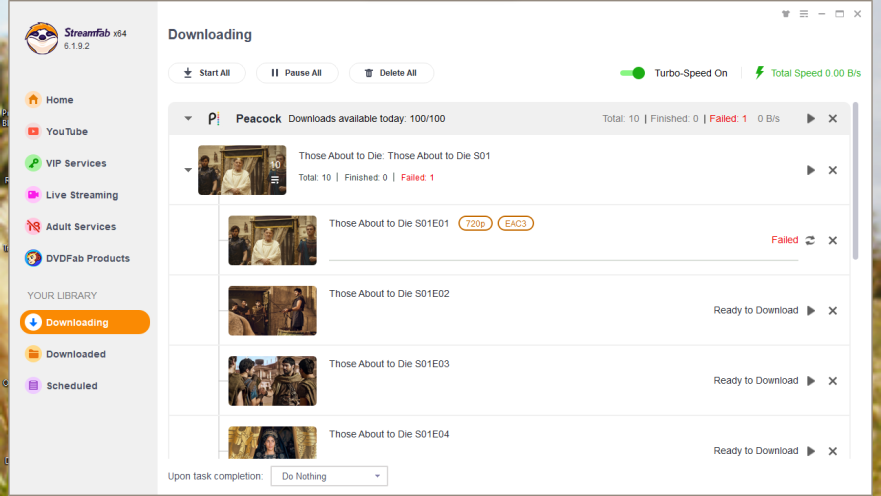Open the YouTube section

click(56, 131)
